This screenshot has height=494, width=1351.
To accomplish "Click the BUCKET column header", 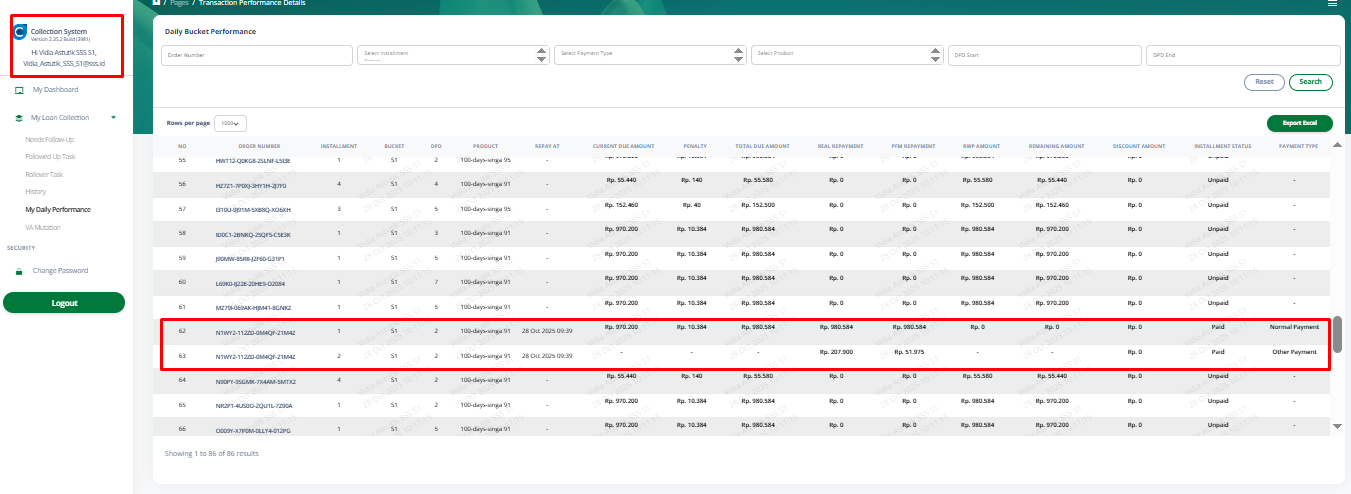I will [x=394, y=146].
